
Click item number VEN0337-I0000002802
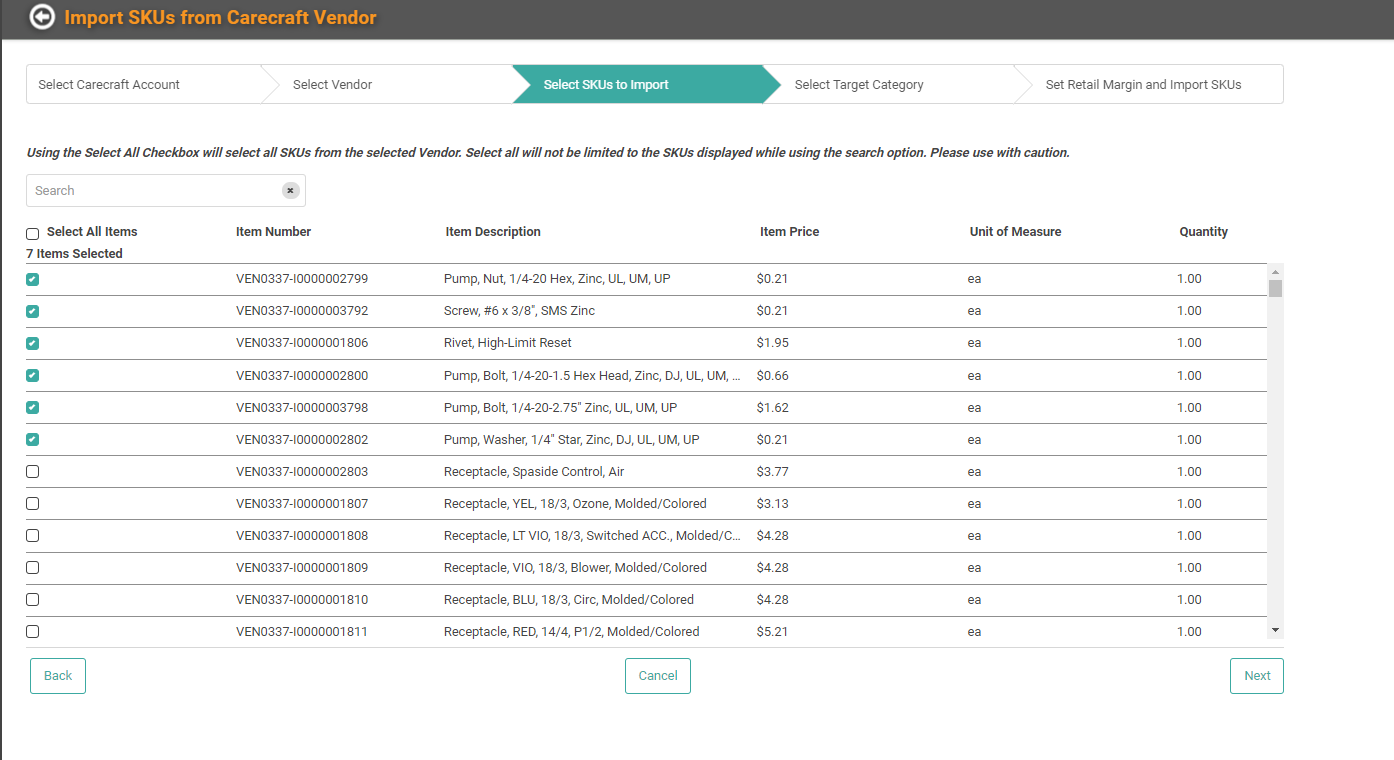click(302, 440)
